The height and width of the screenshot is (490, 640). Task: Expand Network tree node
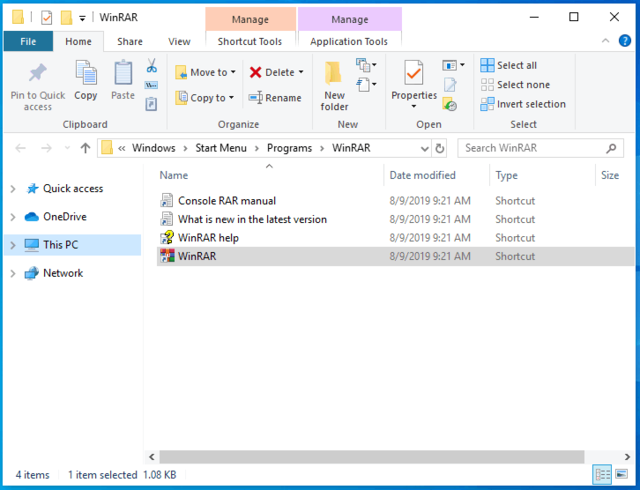pyautogui.click(x=13, y=273)
